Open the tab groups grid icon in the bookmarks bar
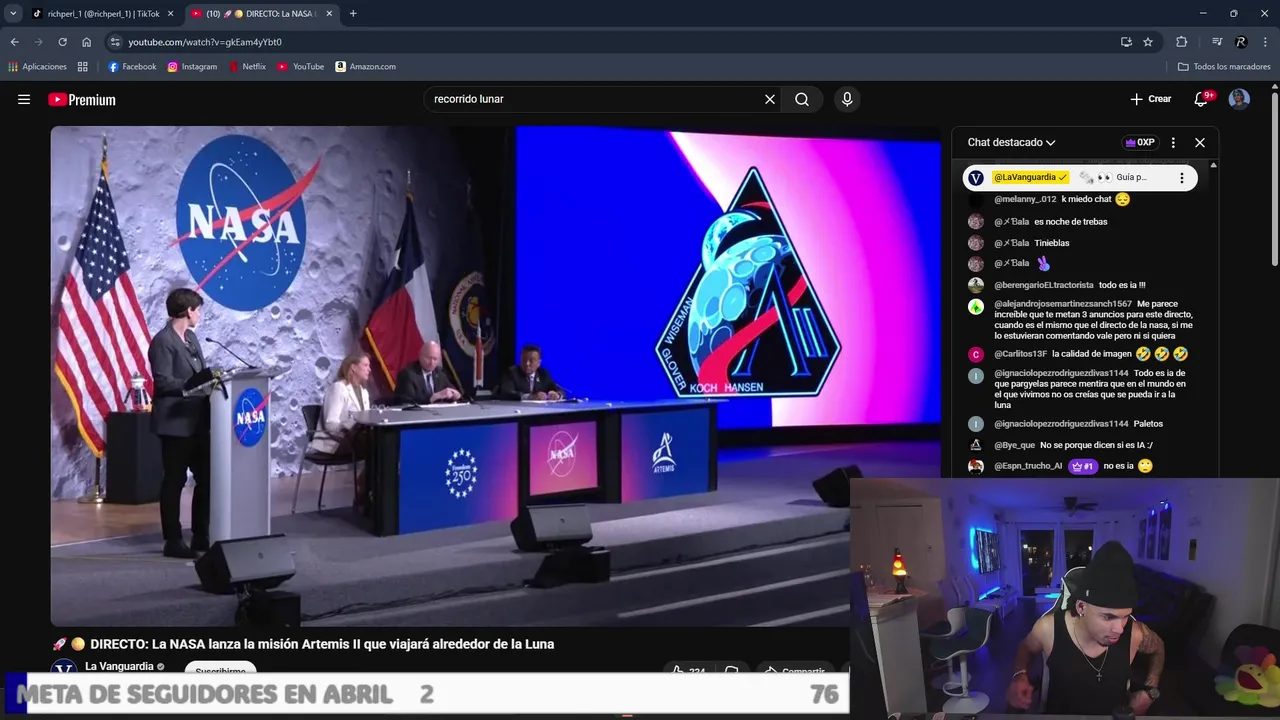The width and height of the screenshot is (1280, 720). [x=82, y=67]
